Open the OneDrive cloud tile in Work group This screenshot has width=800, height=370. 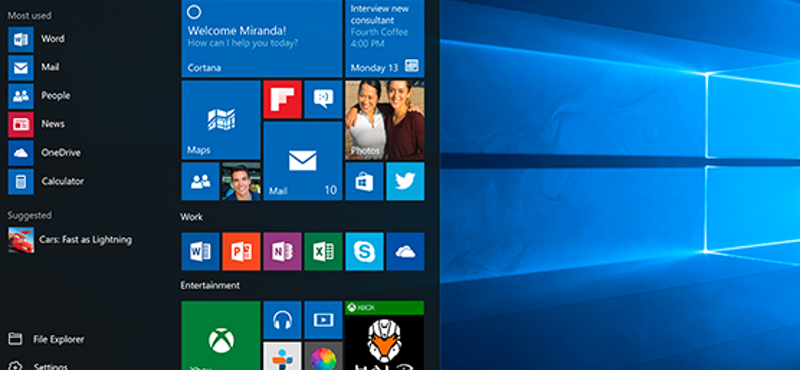click(405, 252)
